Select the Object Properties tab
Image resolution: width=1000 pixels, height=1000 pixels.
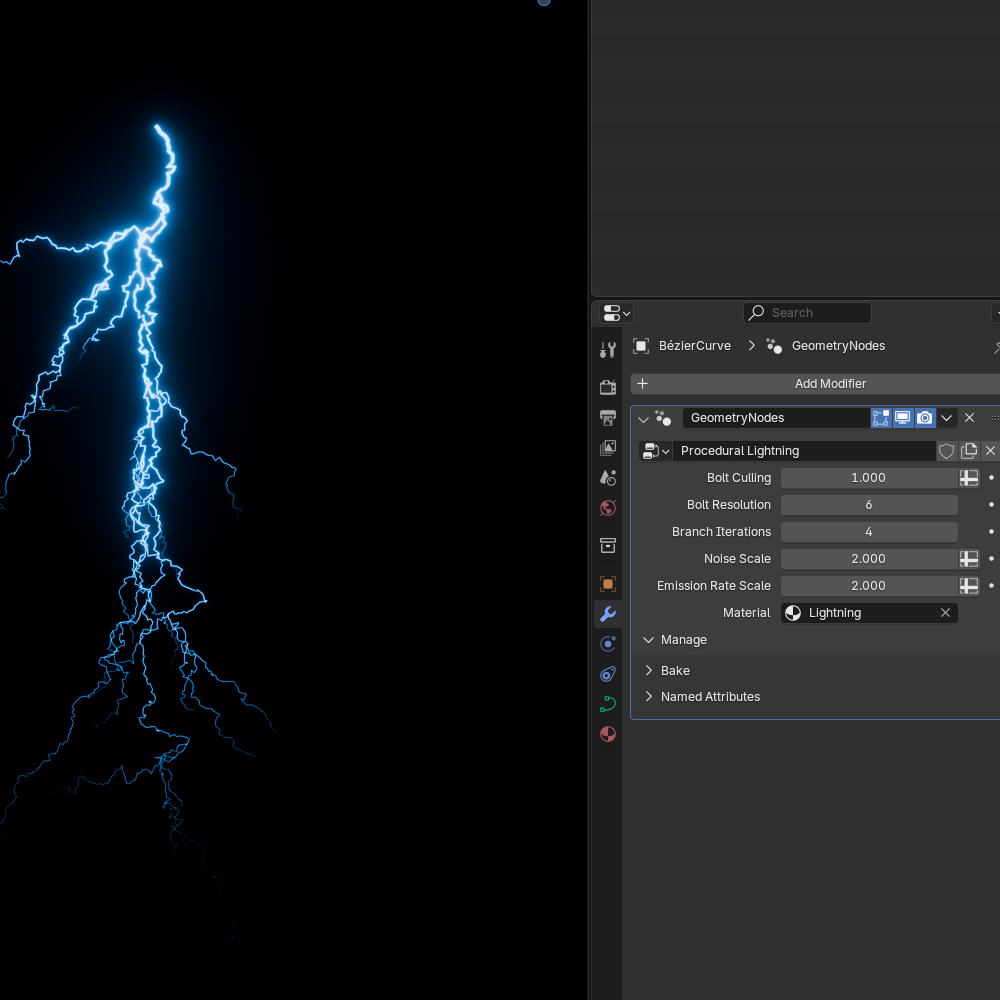pos(607,583)
